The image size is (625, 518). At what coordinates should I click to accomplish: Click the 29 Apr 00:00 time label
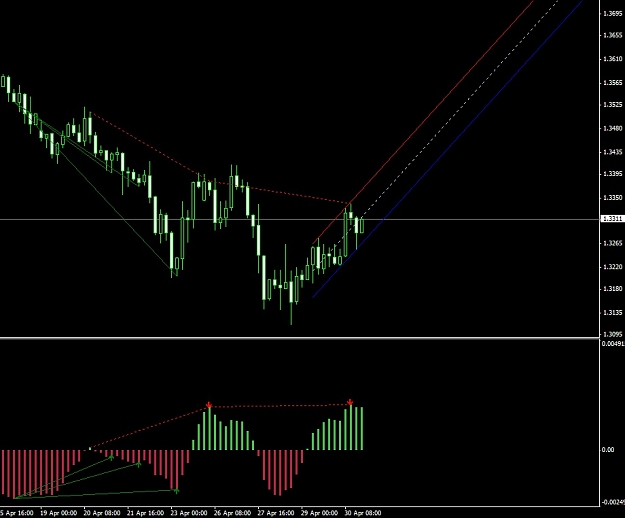coord(319,513)
